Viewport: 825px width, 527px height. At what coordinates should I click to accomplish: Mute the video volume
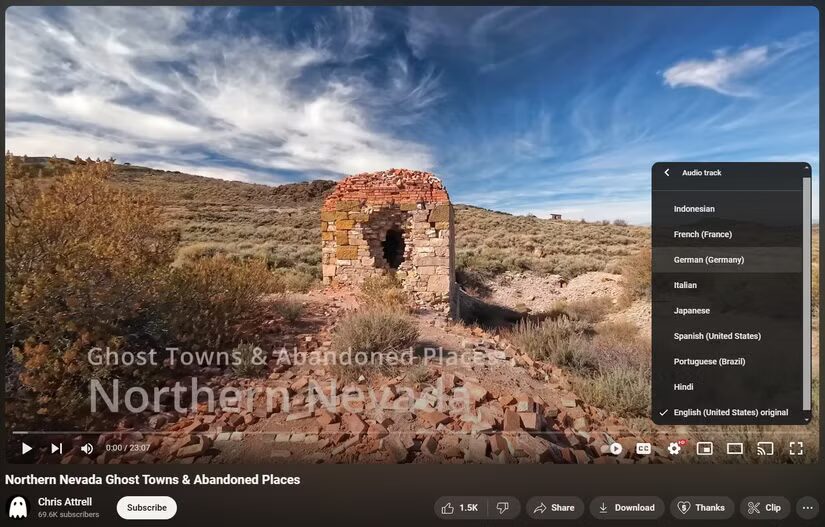click(x=87, y=449)
